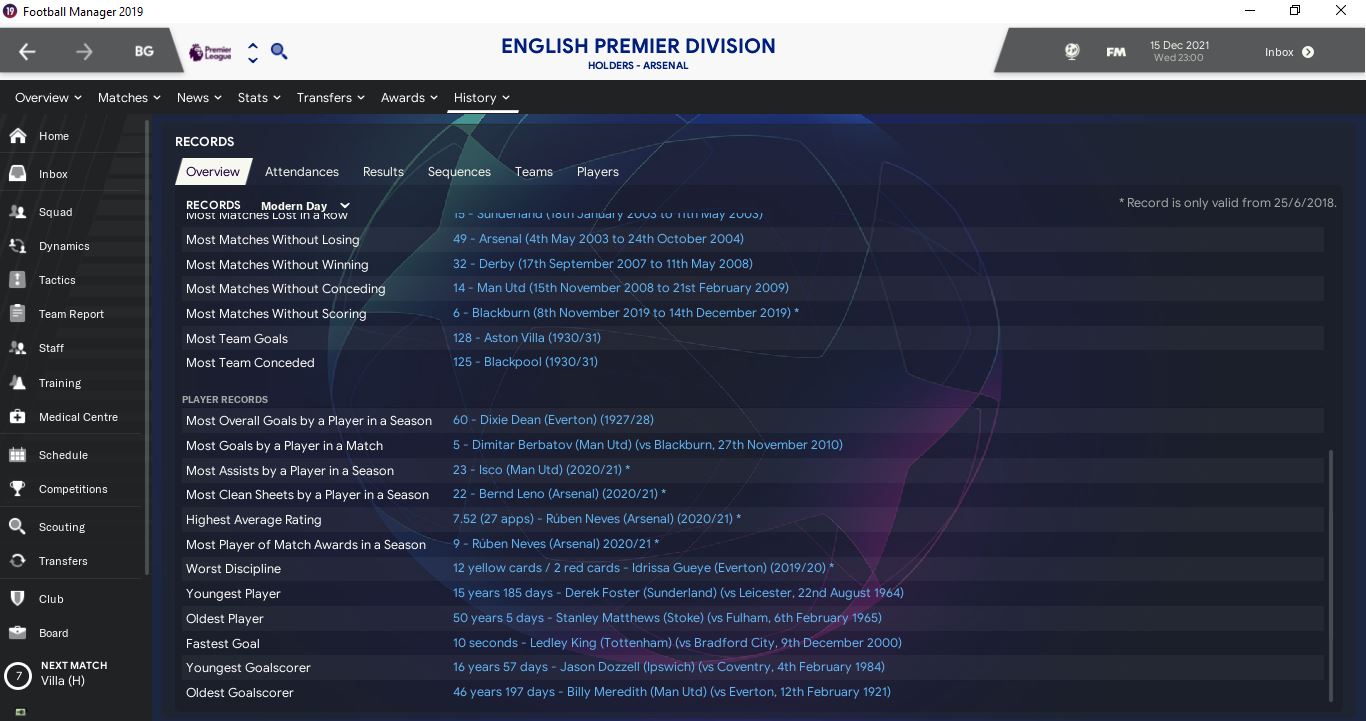
Task: Expand the Matches dropdown menu
Action: tap(130, 97)
